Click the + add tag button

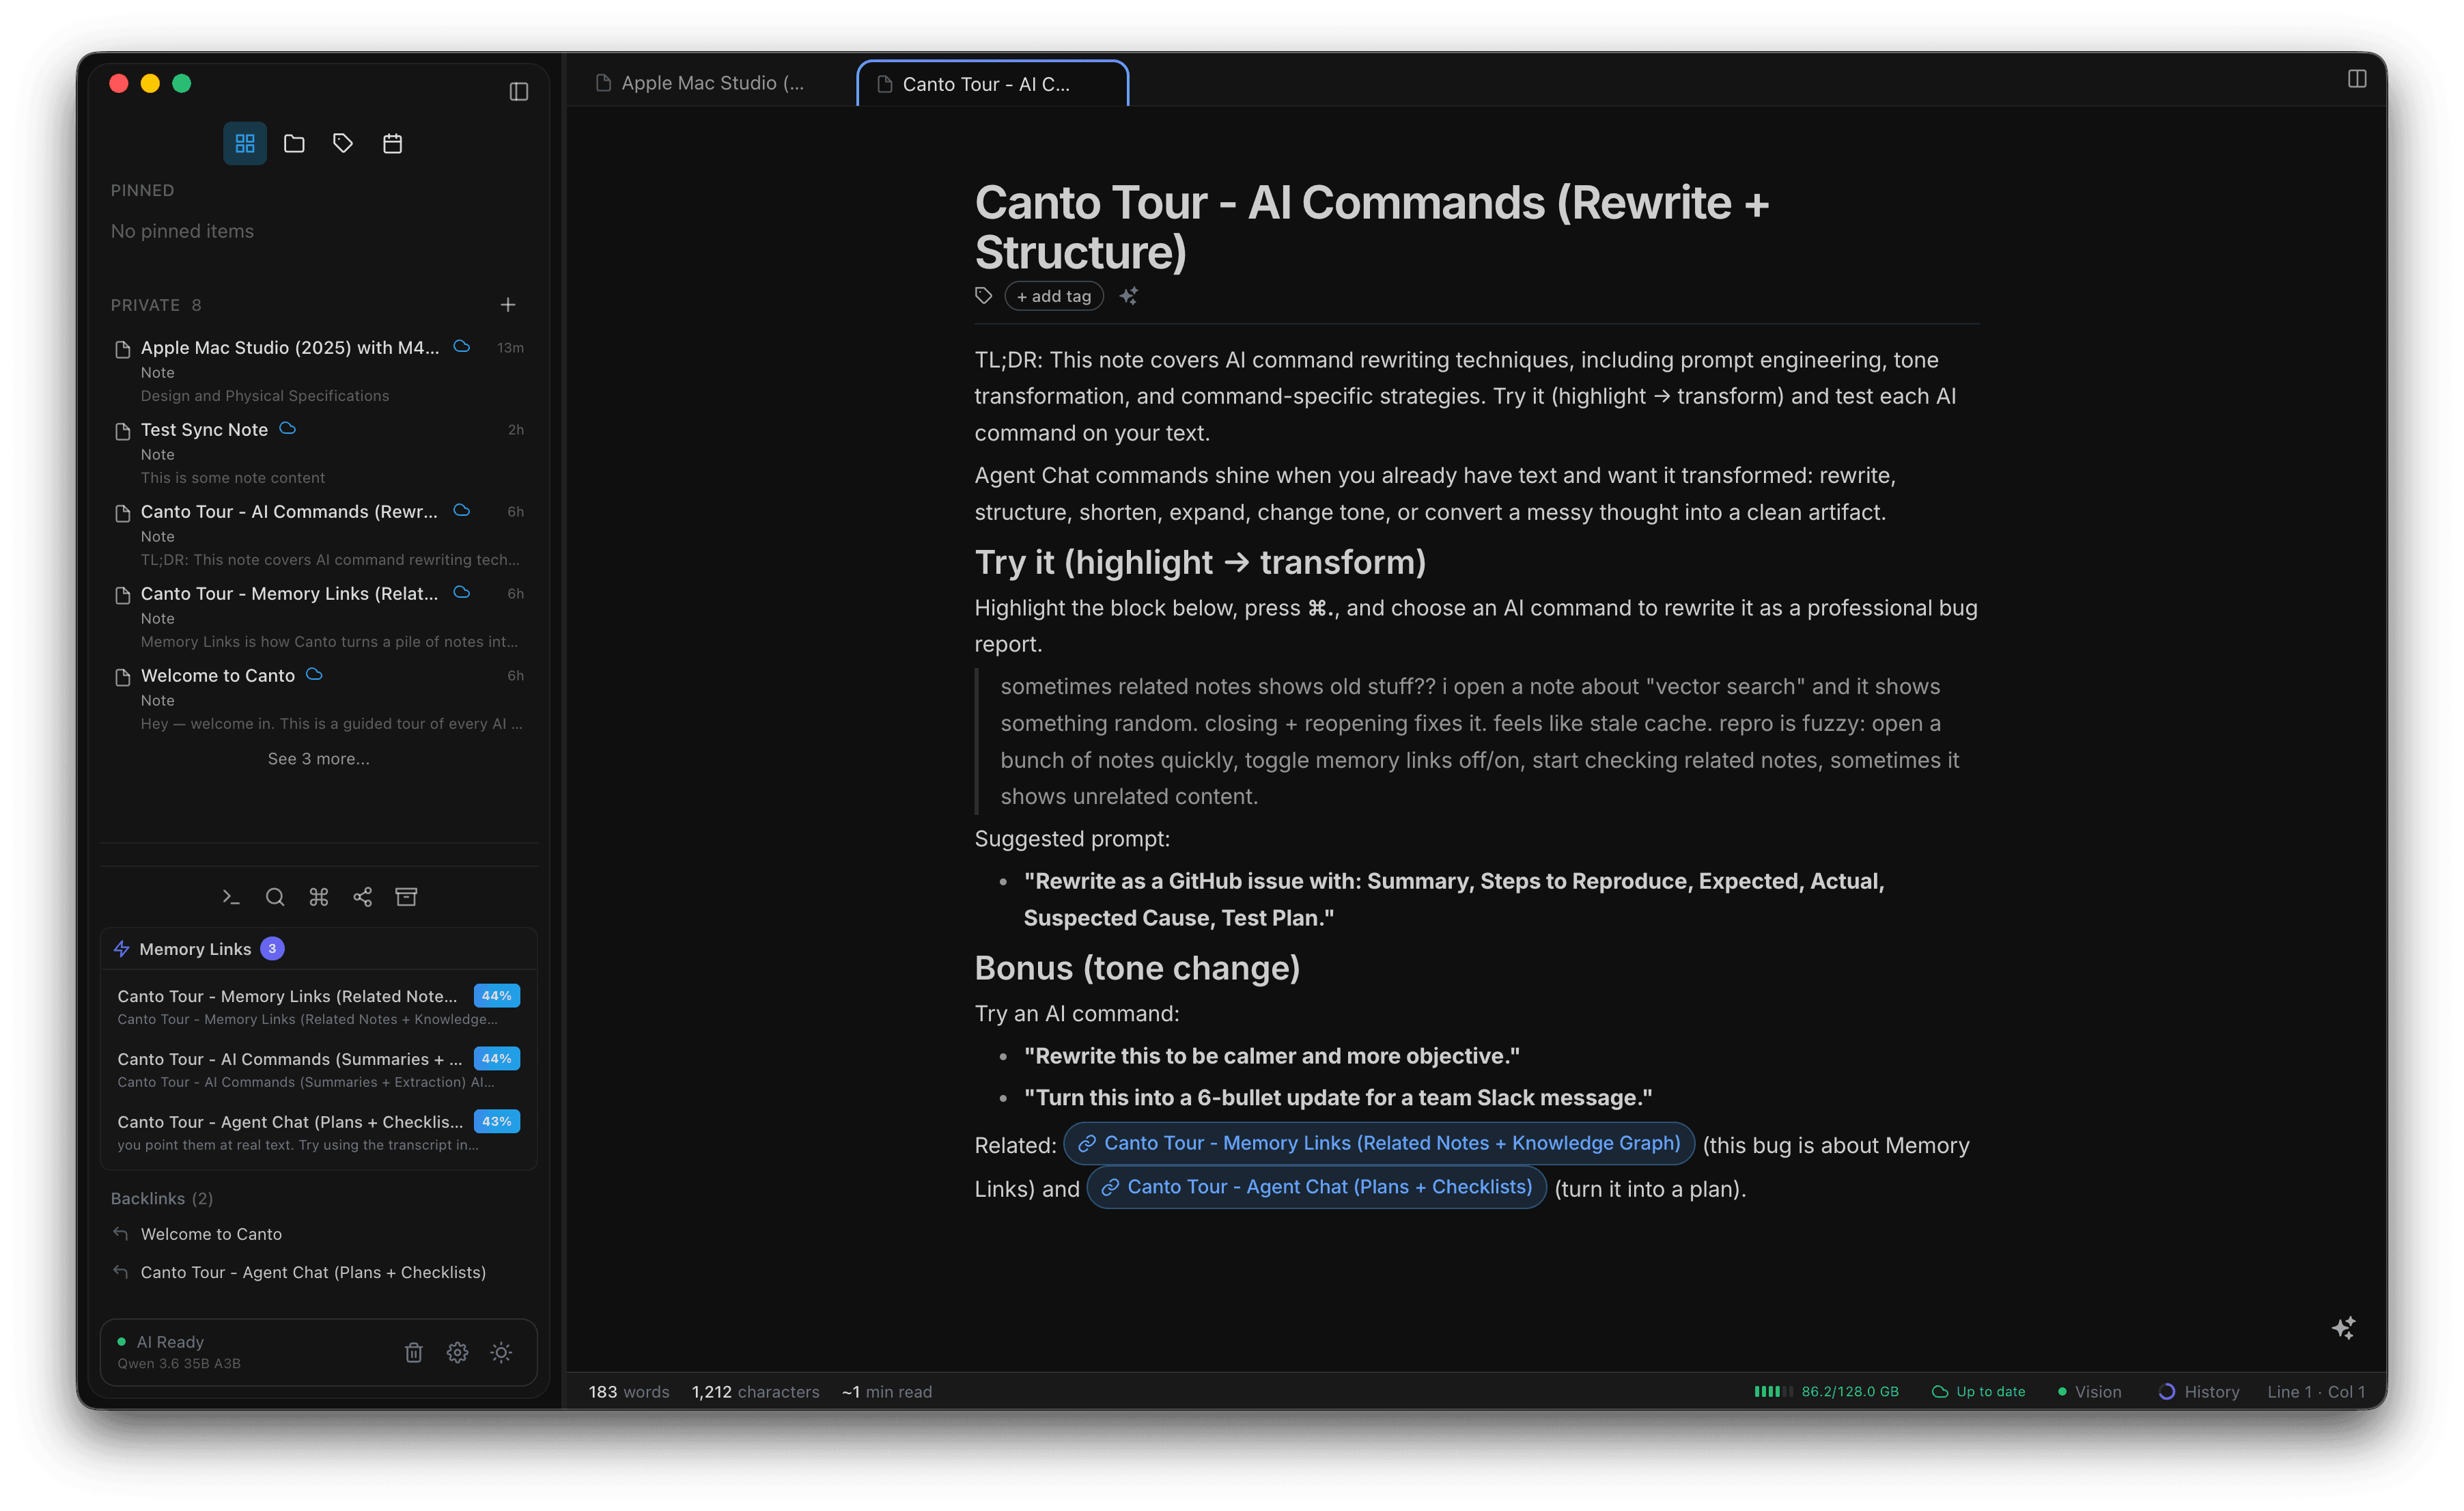tap(1054, 296)
